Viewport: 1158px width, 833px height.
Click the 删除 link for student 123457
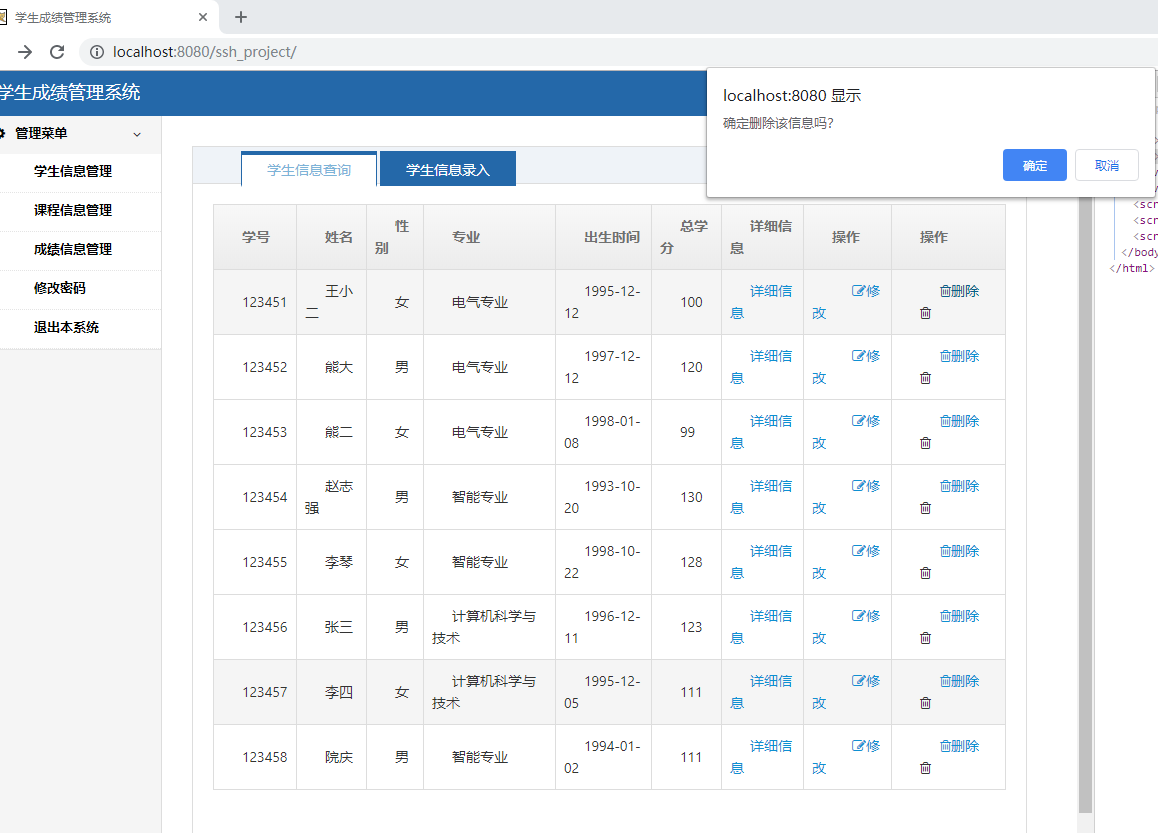coord(959,681)
